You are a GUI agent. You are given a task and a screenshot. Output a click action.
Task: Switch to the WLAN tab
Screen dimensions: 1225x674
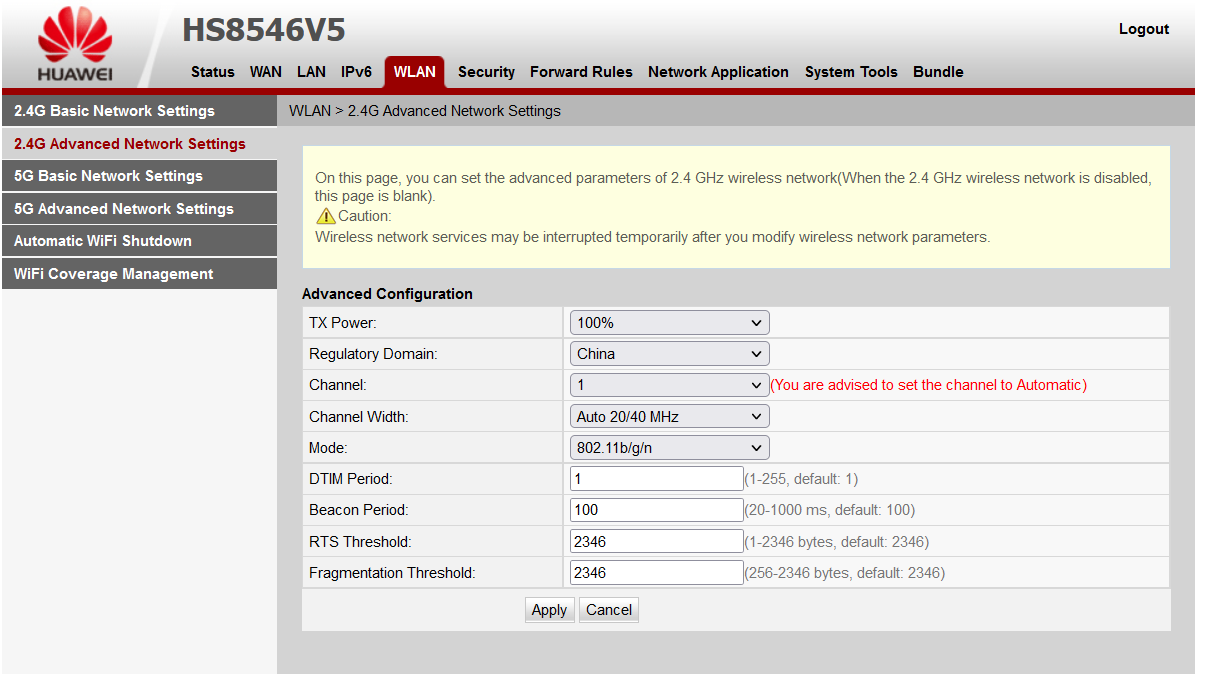pyautogui.click(x=414, y=71)
